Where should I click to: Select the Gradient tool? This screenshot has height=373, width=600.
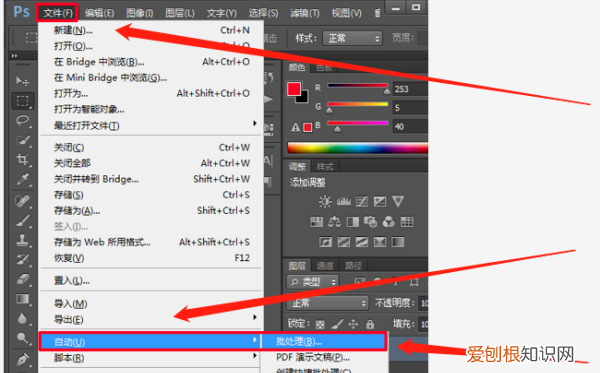click(23, 299)
